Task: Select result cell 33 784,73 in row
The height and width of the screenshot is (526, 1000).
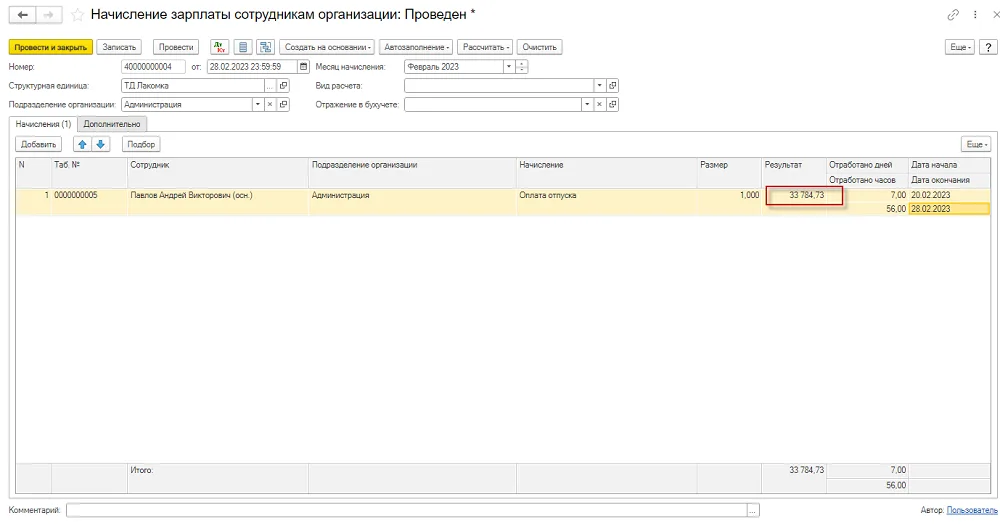Action: 795,195
